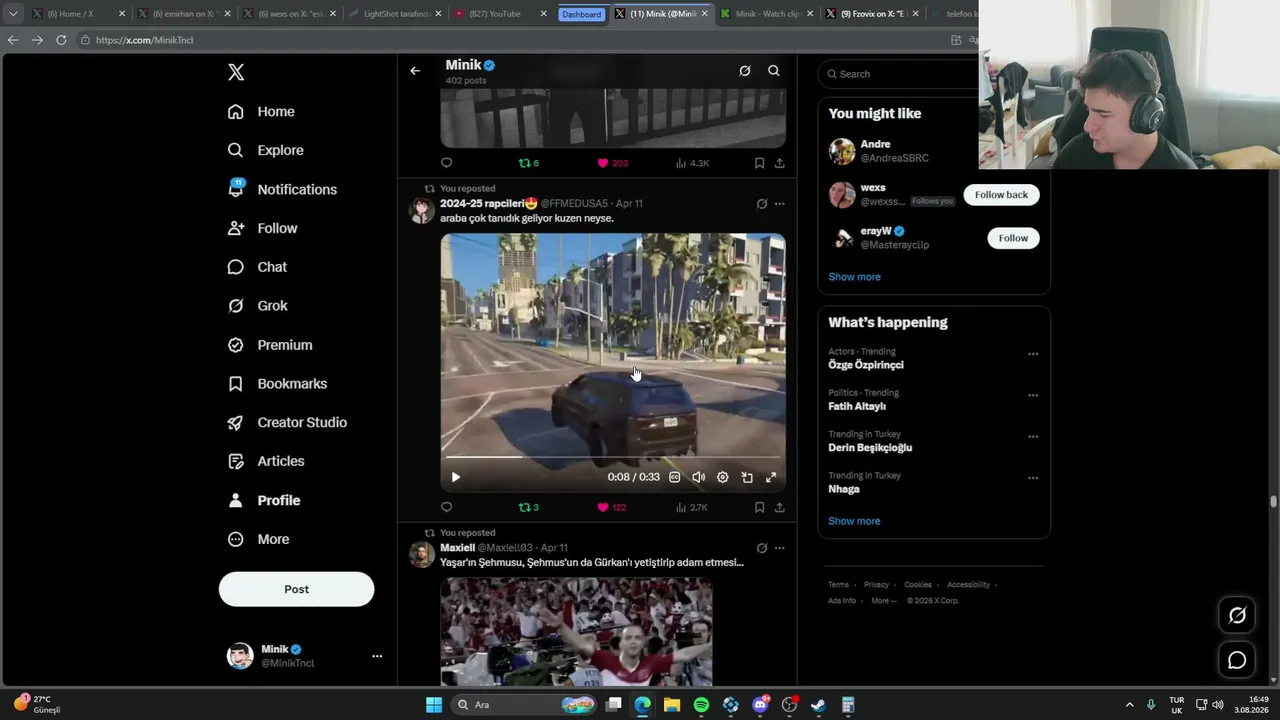Image resolution: width=1280 pixels, height=720 pixels.
Task: Open the floating Grok button
Action: 1237,616
